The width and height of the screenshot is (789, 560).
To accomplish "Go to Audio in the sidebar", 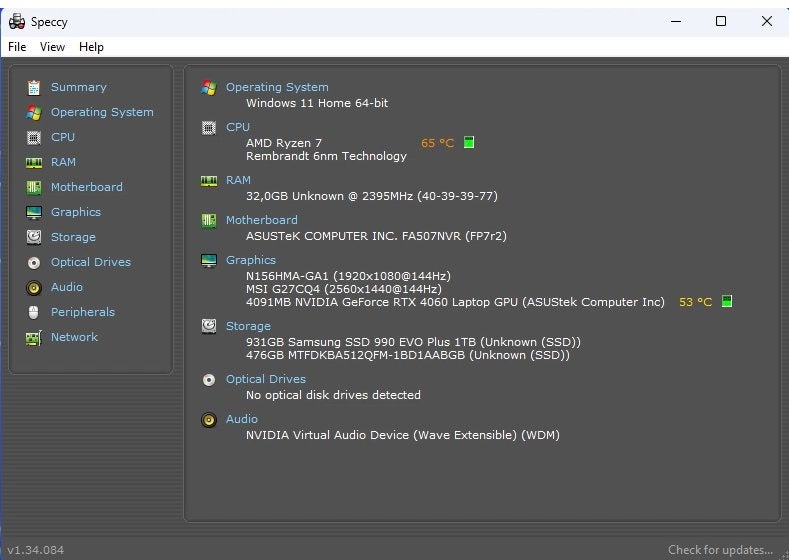I will [66, 287].
